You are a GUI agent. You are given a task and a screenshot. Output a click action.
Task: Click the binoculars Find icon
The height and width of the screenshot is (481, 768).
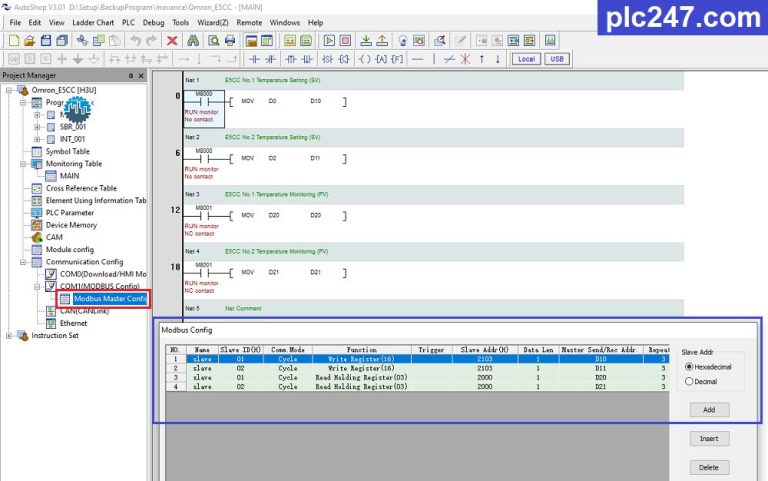pos(193,41)
